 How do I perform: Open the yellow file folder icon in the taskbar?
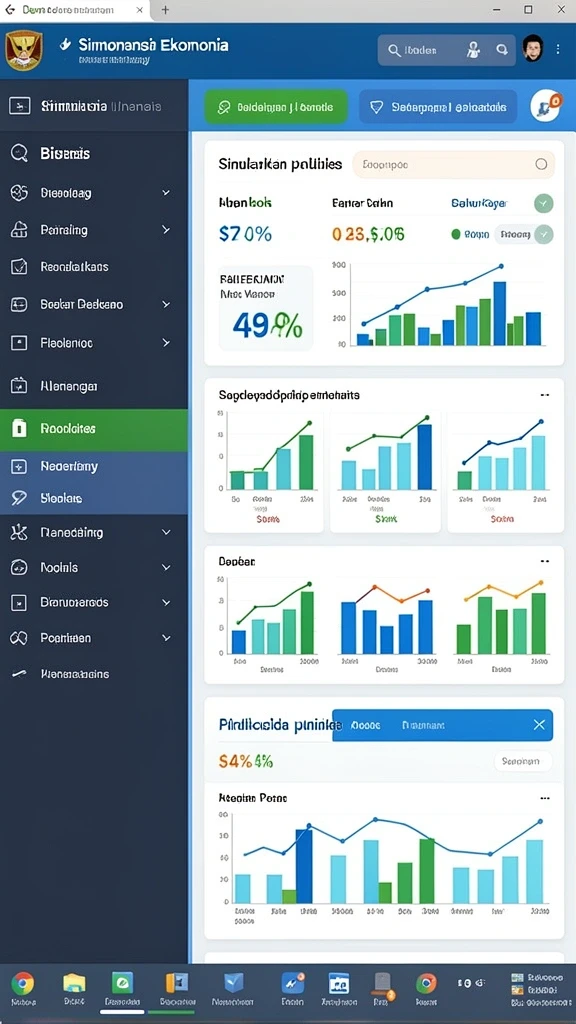[74, 983]
